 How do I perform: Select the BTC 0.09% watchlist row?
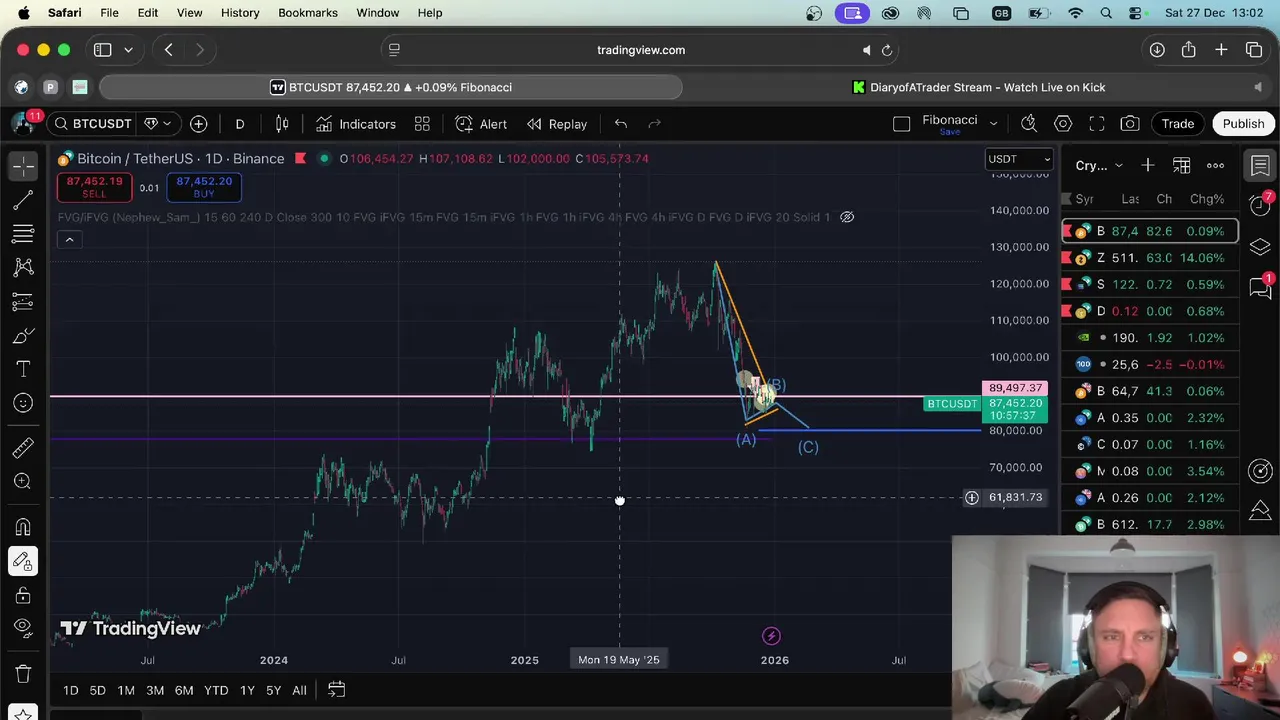(x=1150, y=231)
